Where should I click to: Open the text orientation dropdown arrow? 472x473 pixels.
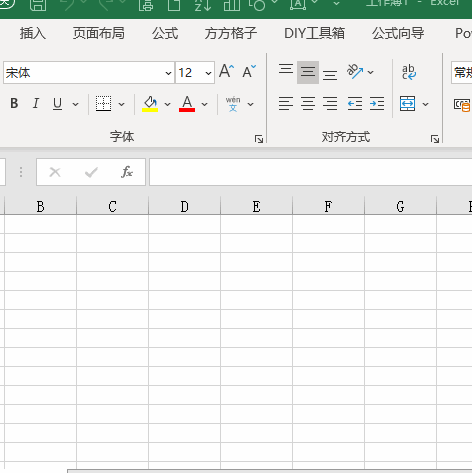coord(370,72)
